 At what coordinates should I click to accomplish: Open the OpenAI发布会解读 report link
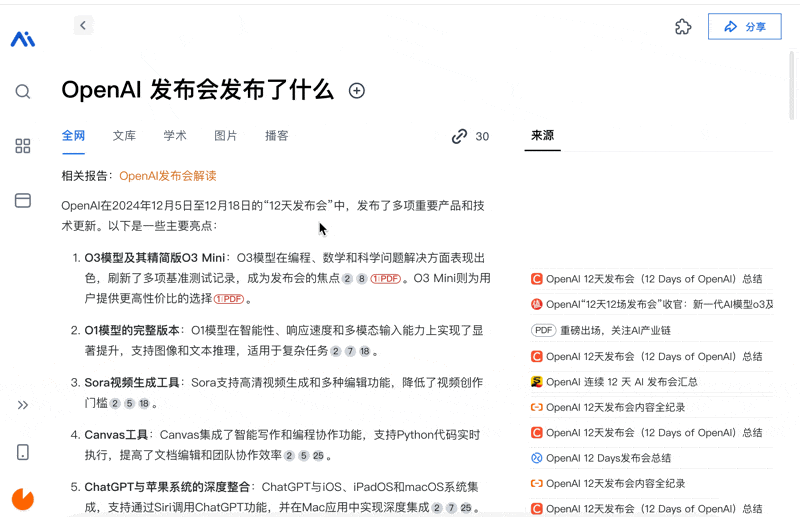click(168, 176)
